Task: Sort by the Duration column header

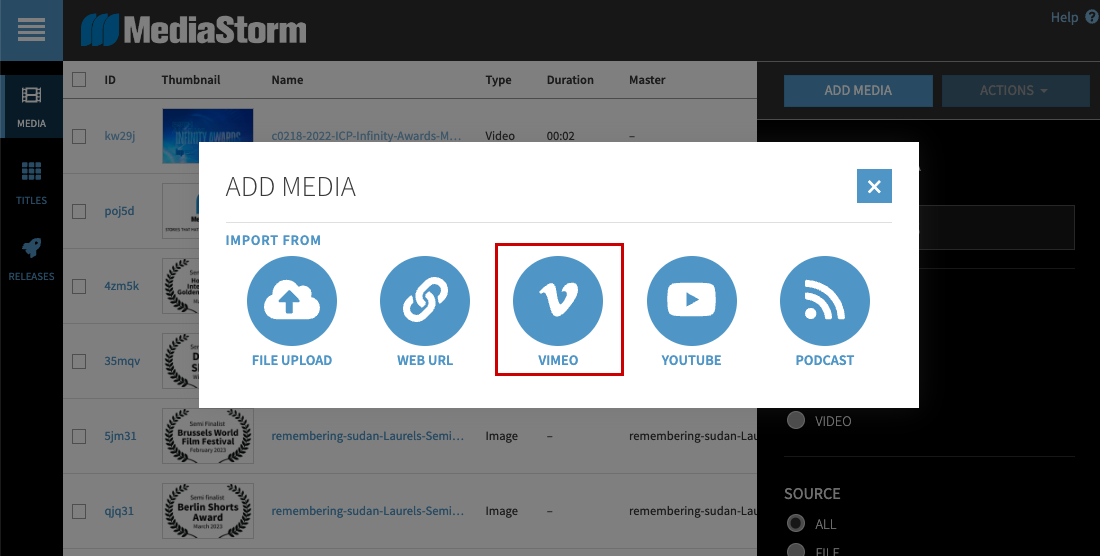Action: click(x=570, y=80)
